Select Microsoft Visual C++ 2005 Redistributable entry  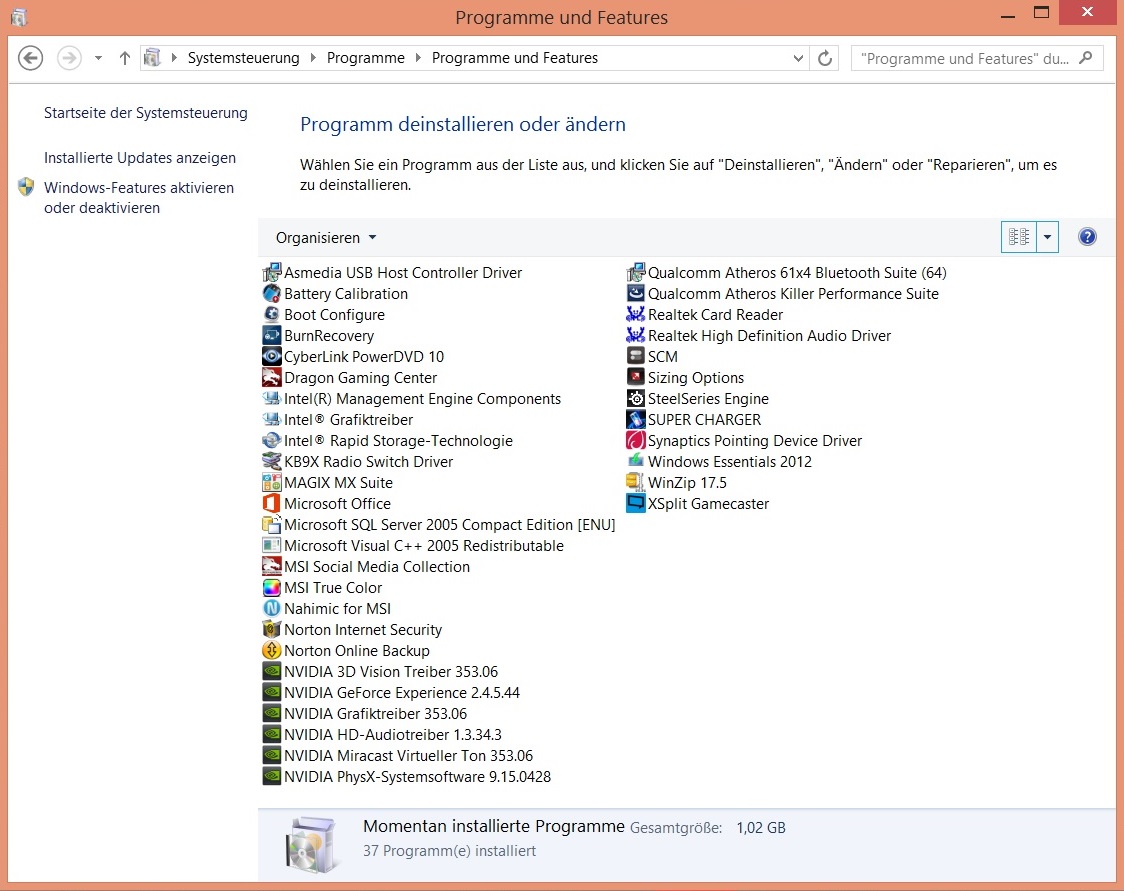[x=414, y=545]
